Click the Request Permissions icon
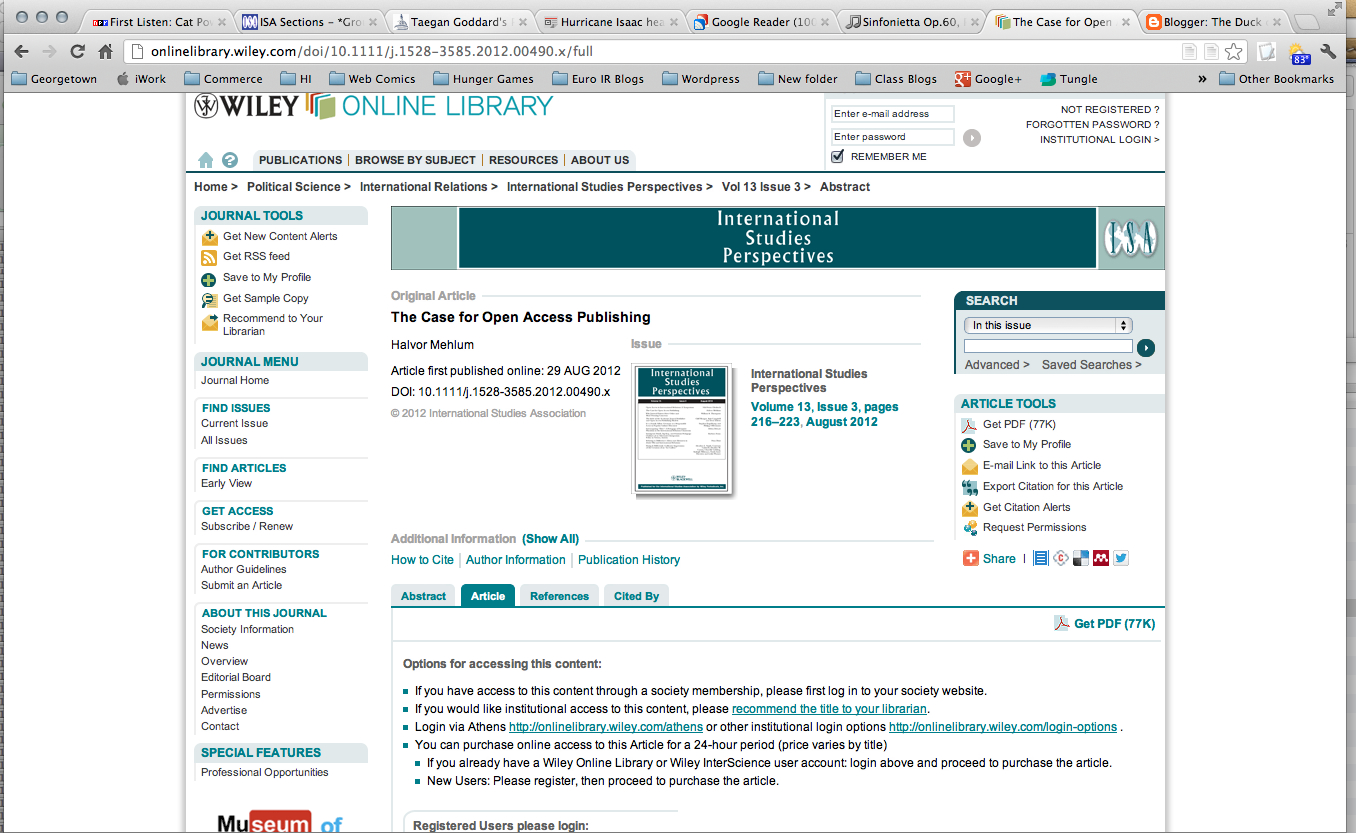 (969, 528)
